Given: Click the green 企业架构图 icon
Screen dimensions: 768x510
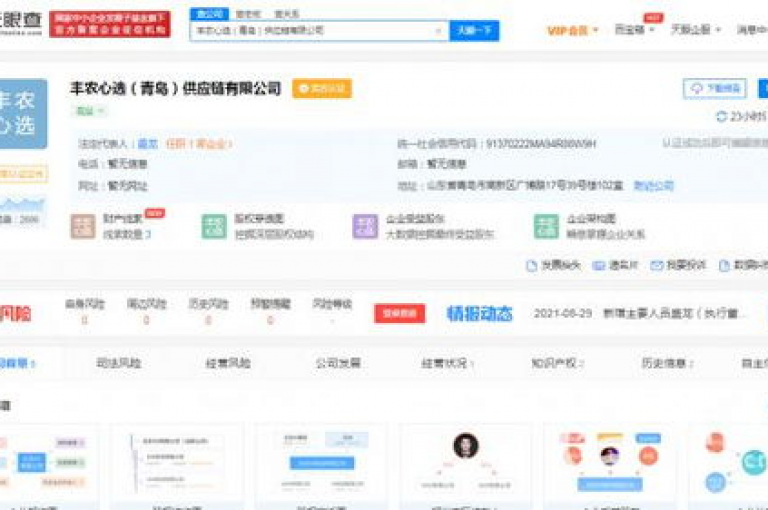Looking at the screenshot, I should (546, 226).
